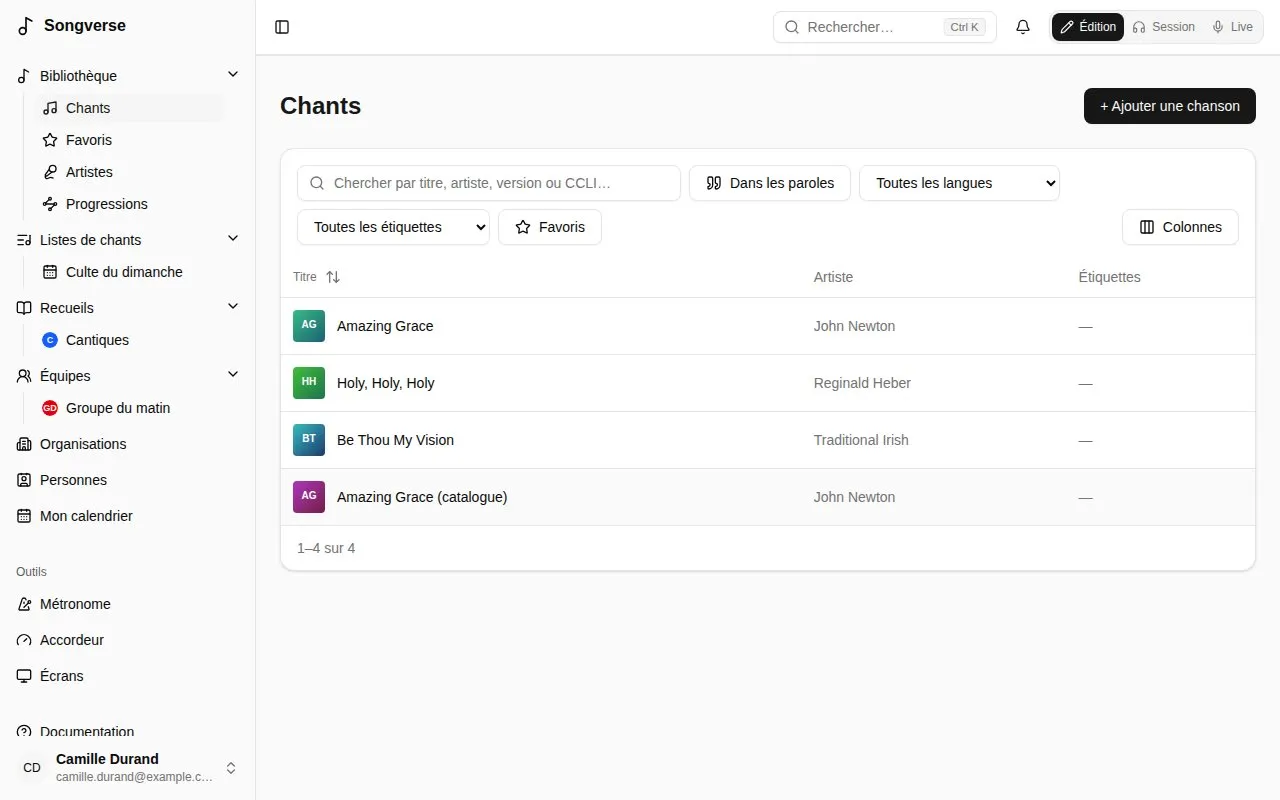Viewport: 1280px width, 800px height.
Task: Click the Songverse logo icon
Action: pyautogui.click(x=26, y=26)
